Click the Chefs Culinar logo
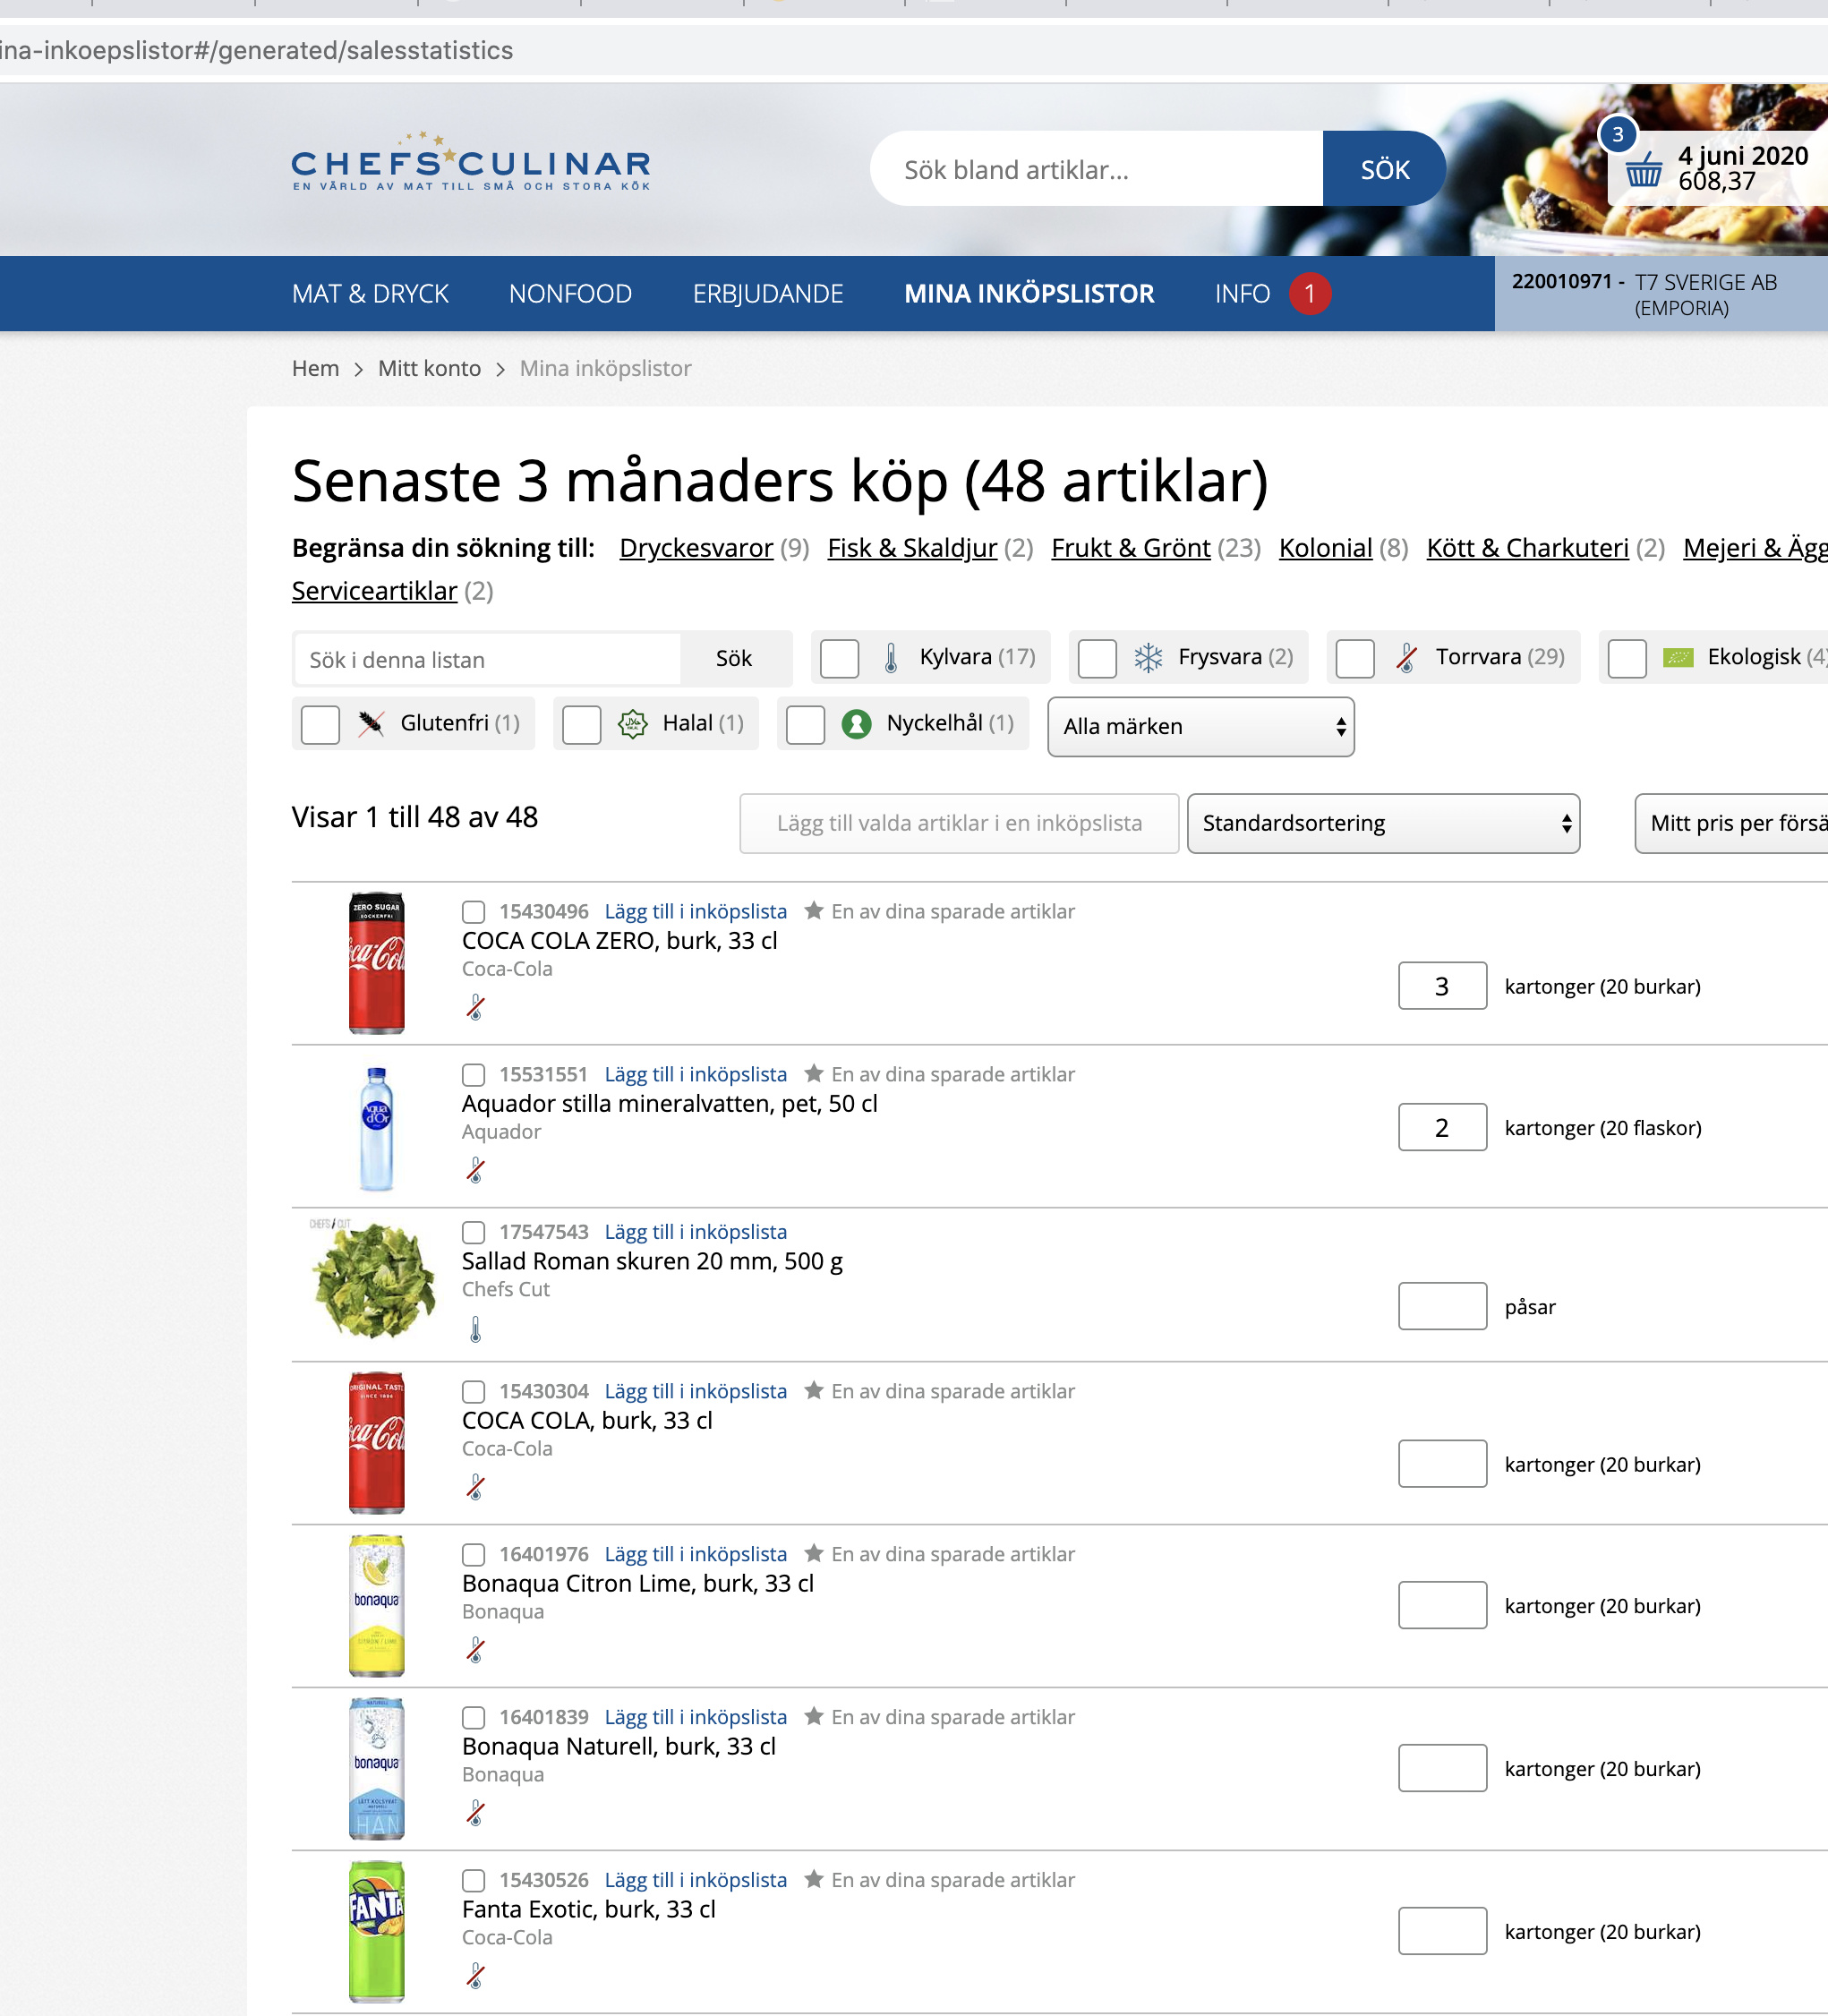The image size is (1828, 2016). coord(471,161)
